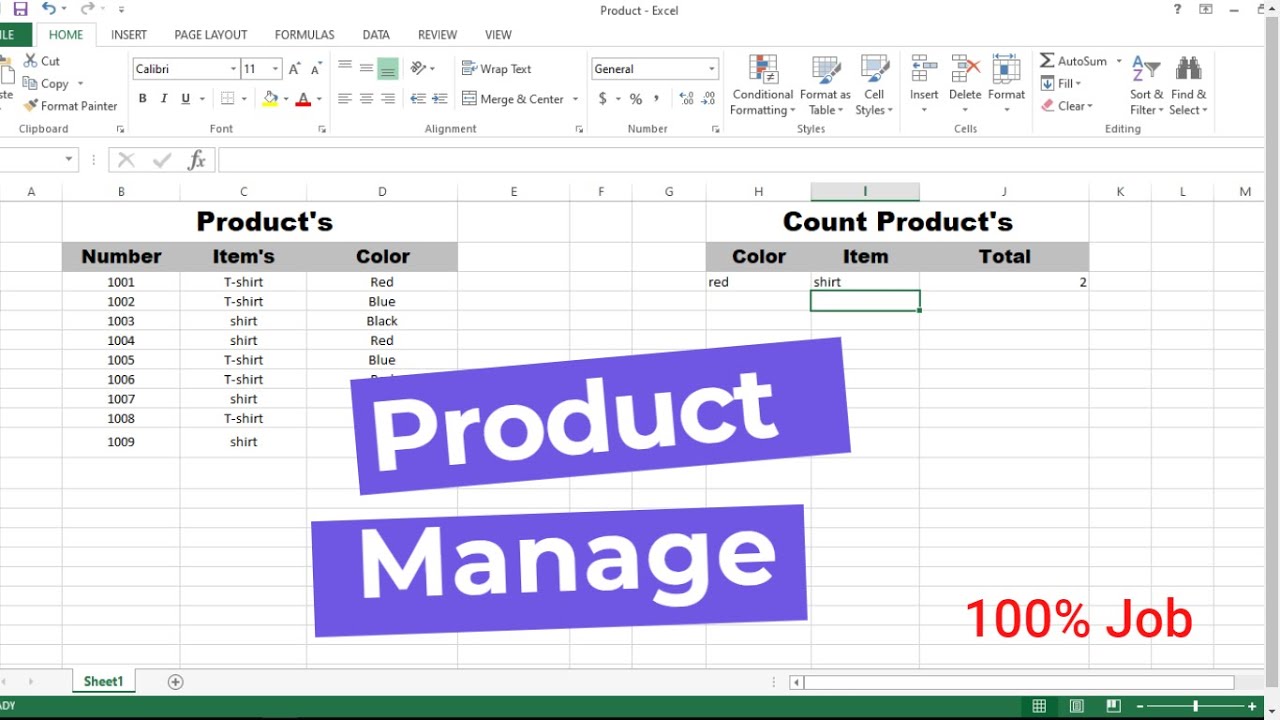Open the VIEW tab

[498, 35]
